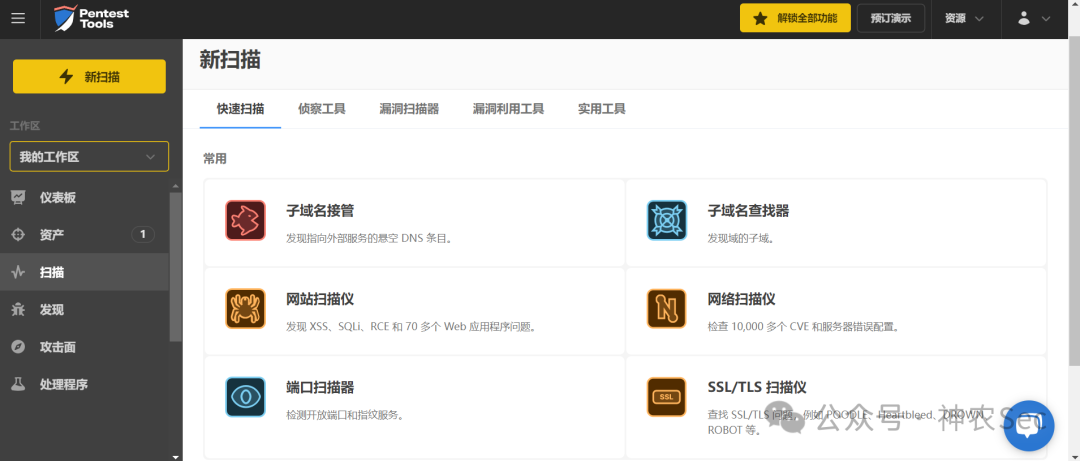Click the 预订演示 button

[891, 19]
